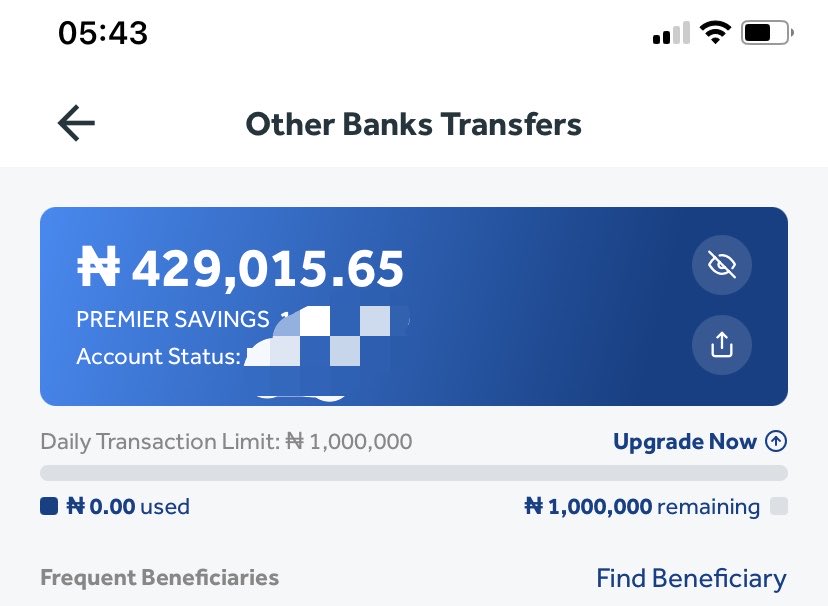The image size is (828, 606).
Task: Select the Premier Savings account card
Action: pyautogui.click(x=414, y=307)
